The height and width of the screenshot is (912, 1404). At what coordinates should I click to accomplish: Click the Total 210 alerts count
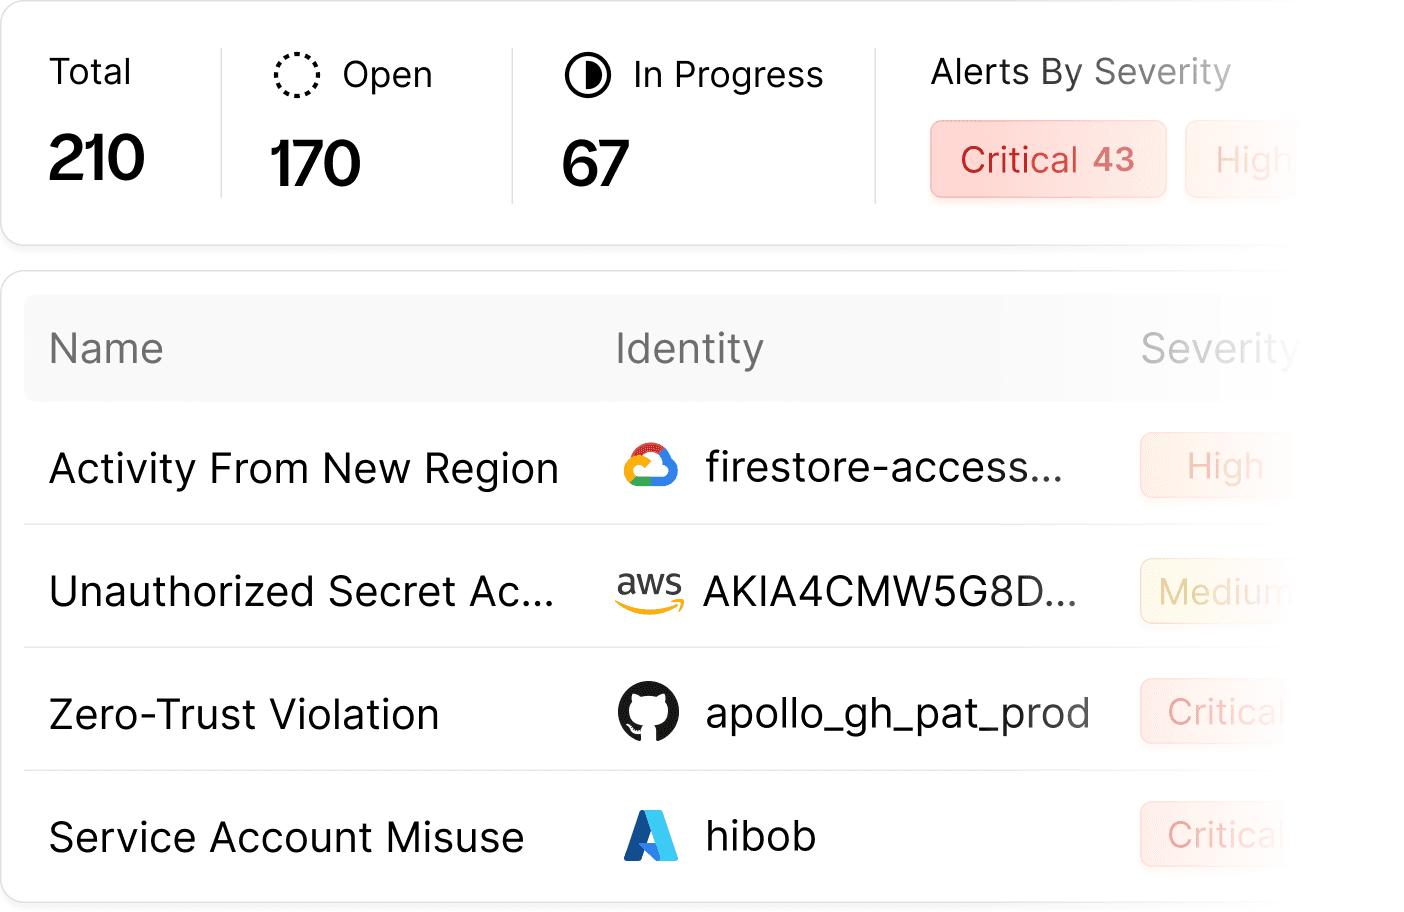pos(97,157)
